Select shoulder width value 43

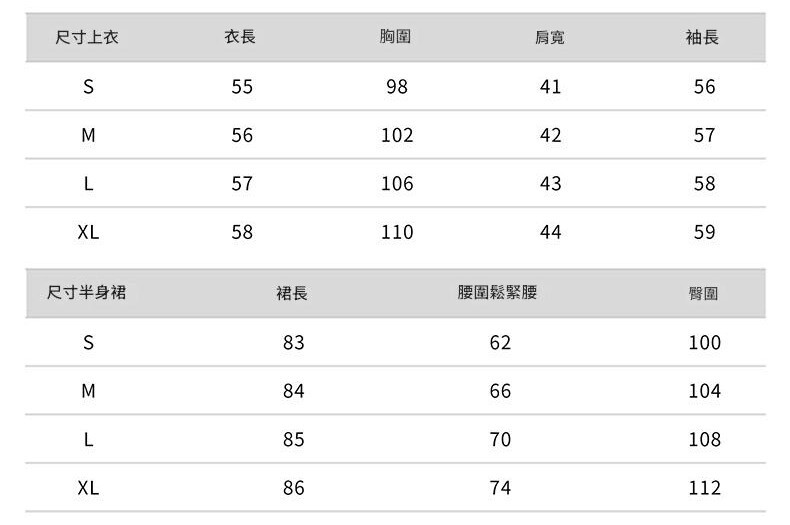550,184
